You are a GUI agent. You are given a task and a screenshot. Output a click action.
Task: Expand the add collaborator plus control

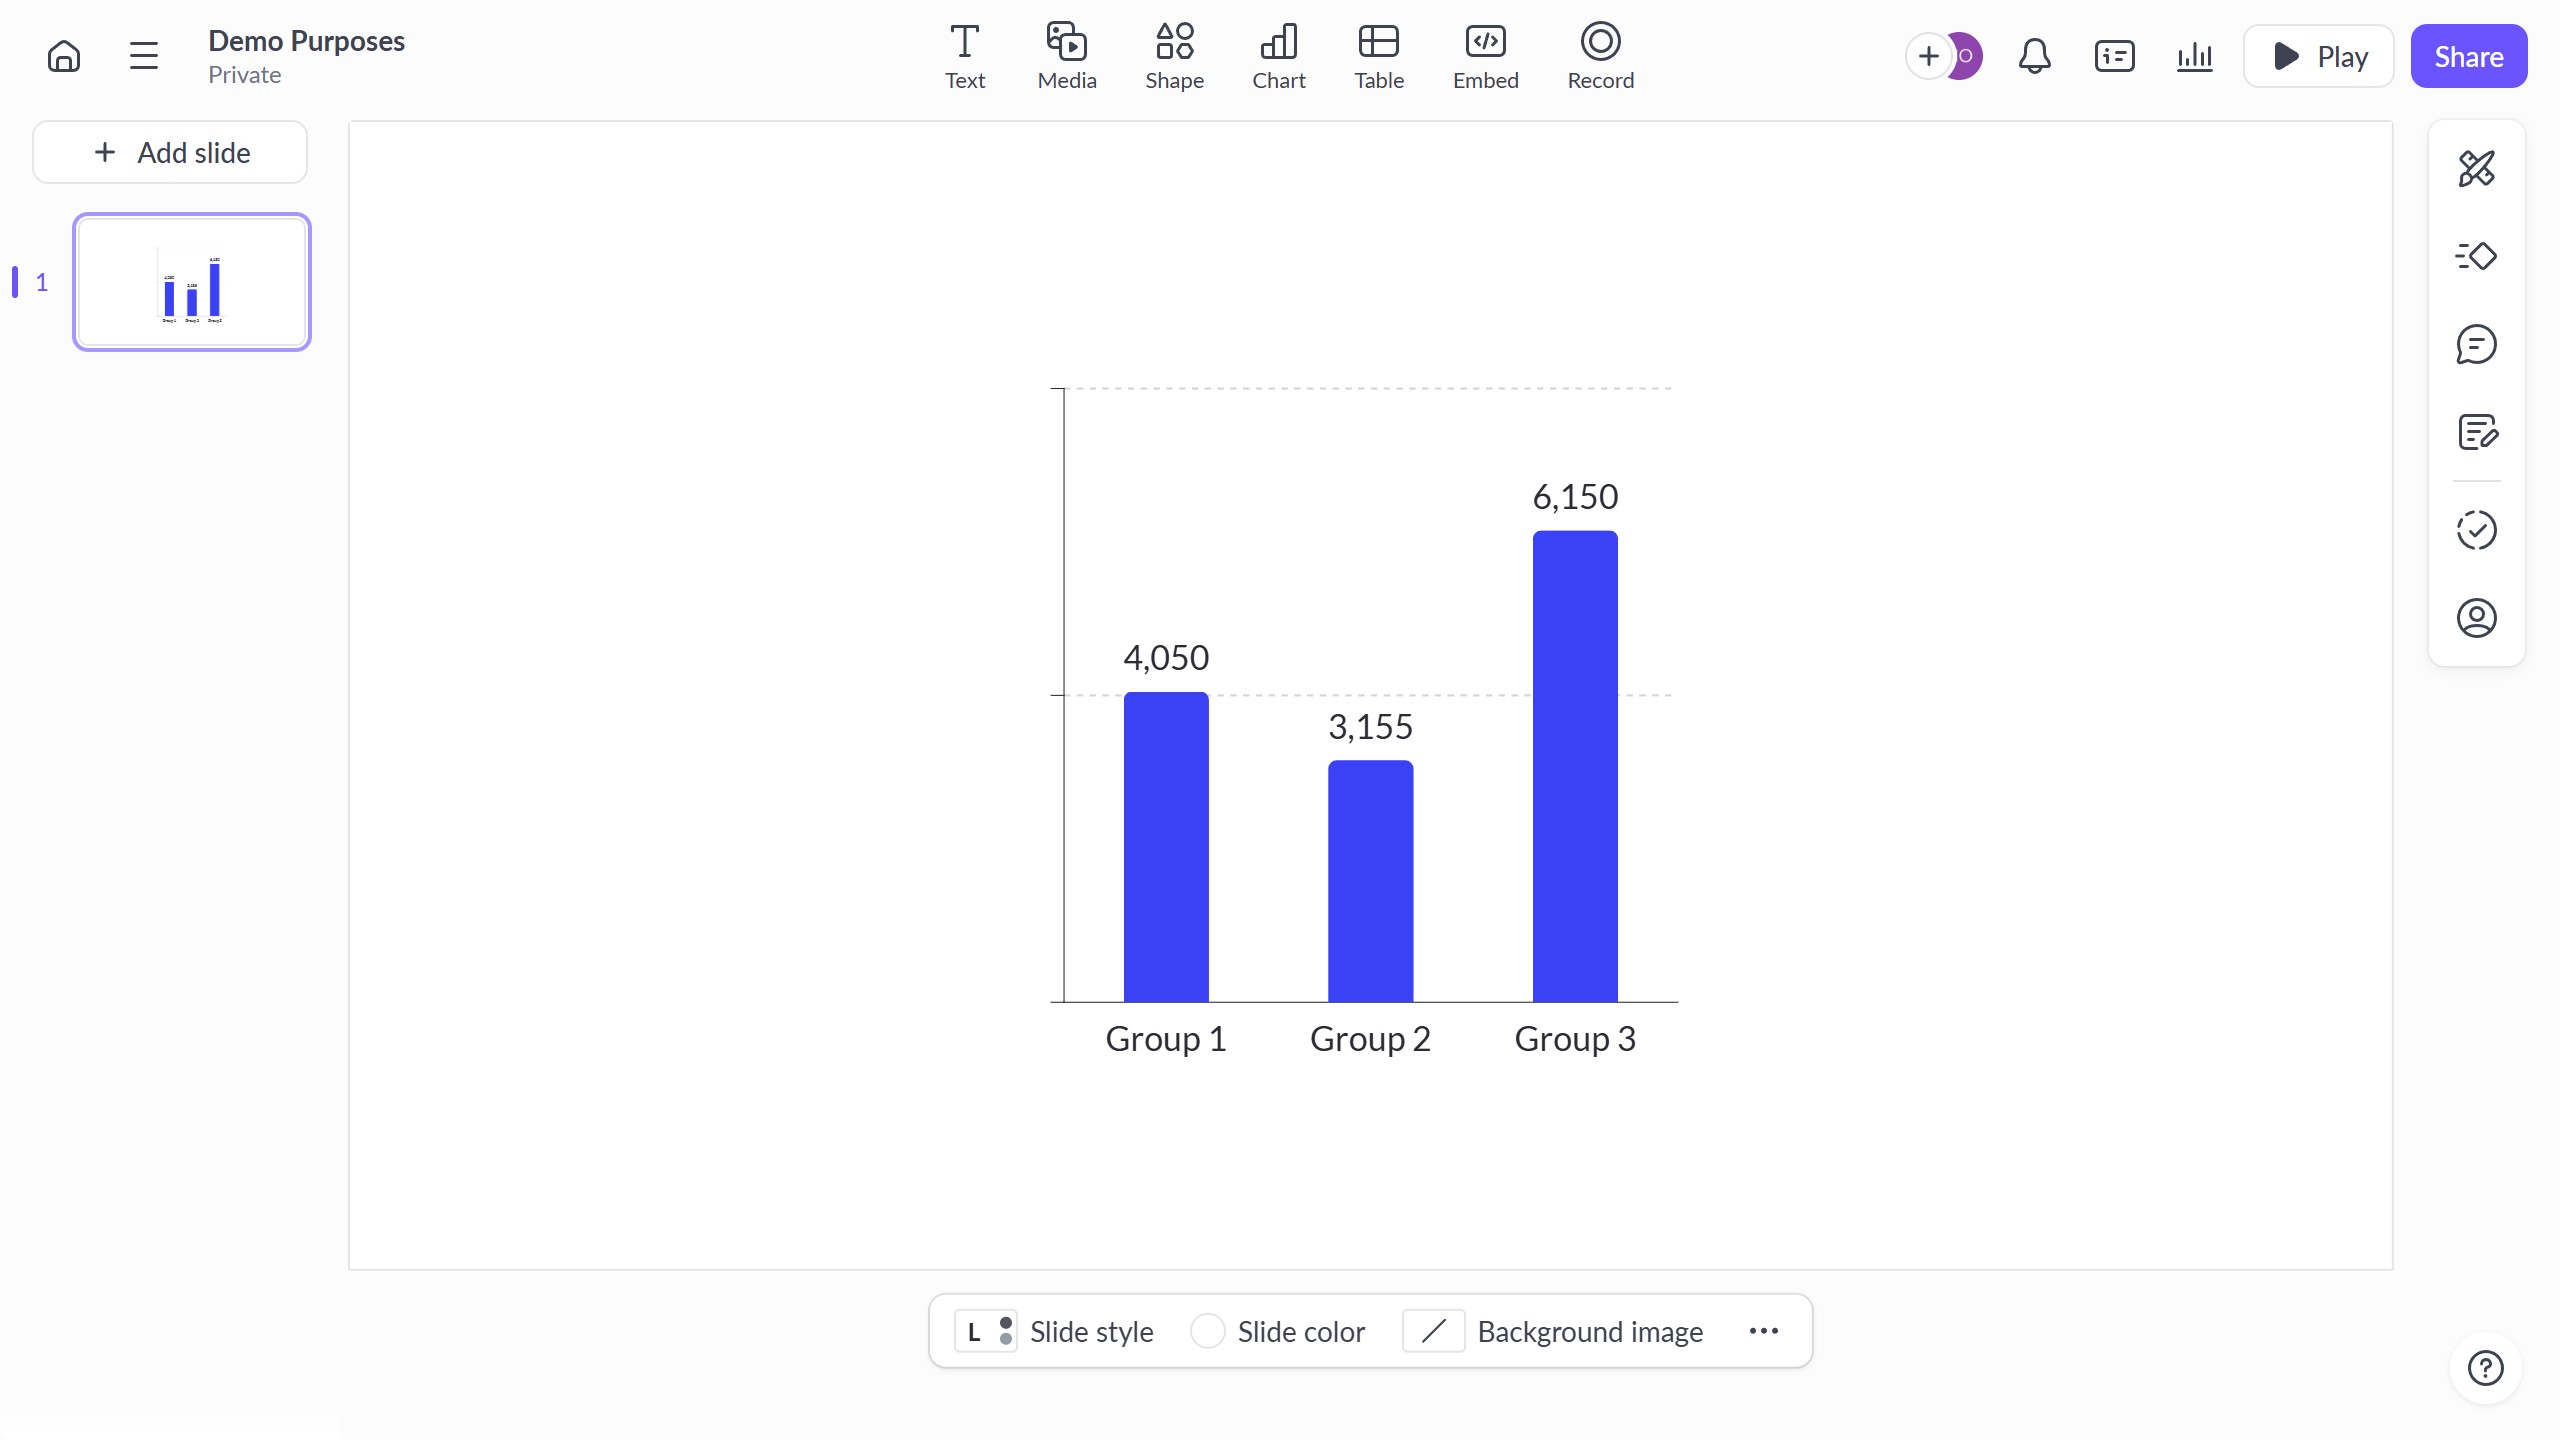click(x=1928, y=56)
